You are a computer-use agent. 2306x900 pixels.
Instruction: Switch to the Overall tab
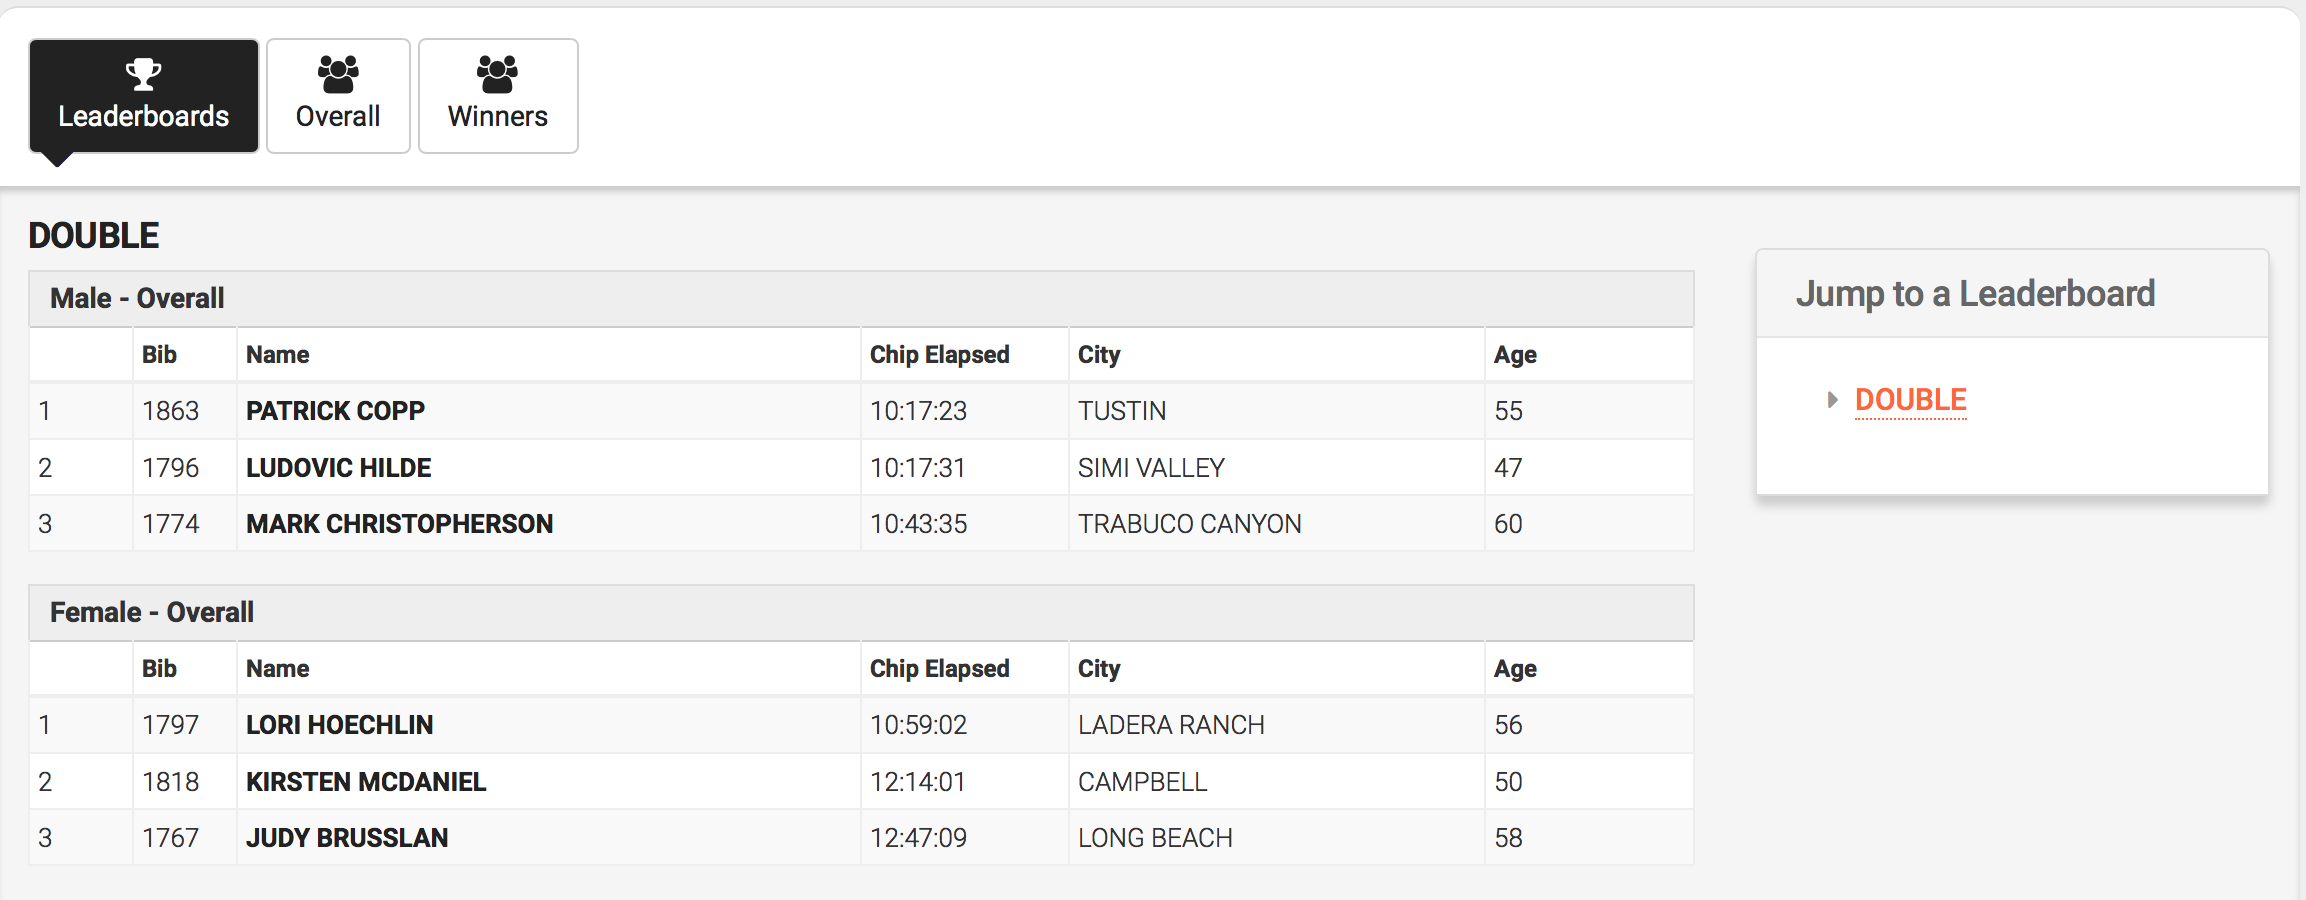point(338,97)
